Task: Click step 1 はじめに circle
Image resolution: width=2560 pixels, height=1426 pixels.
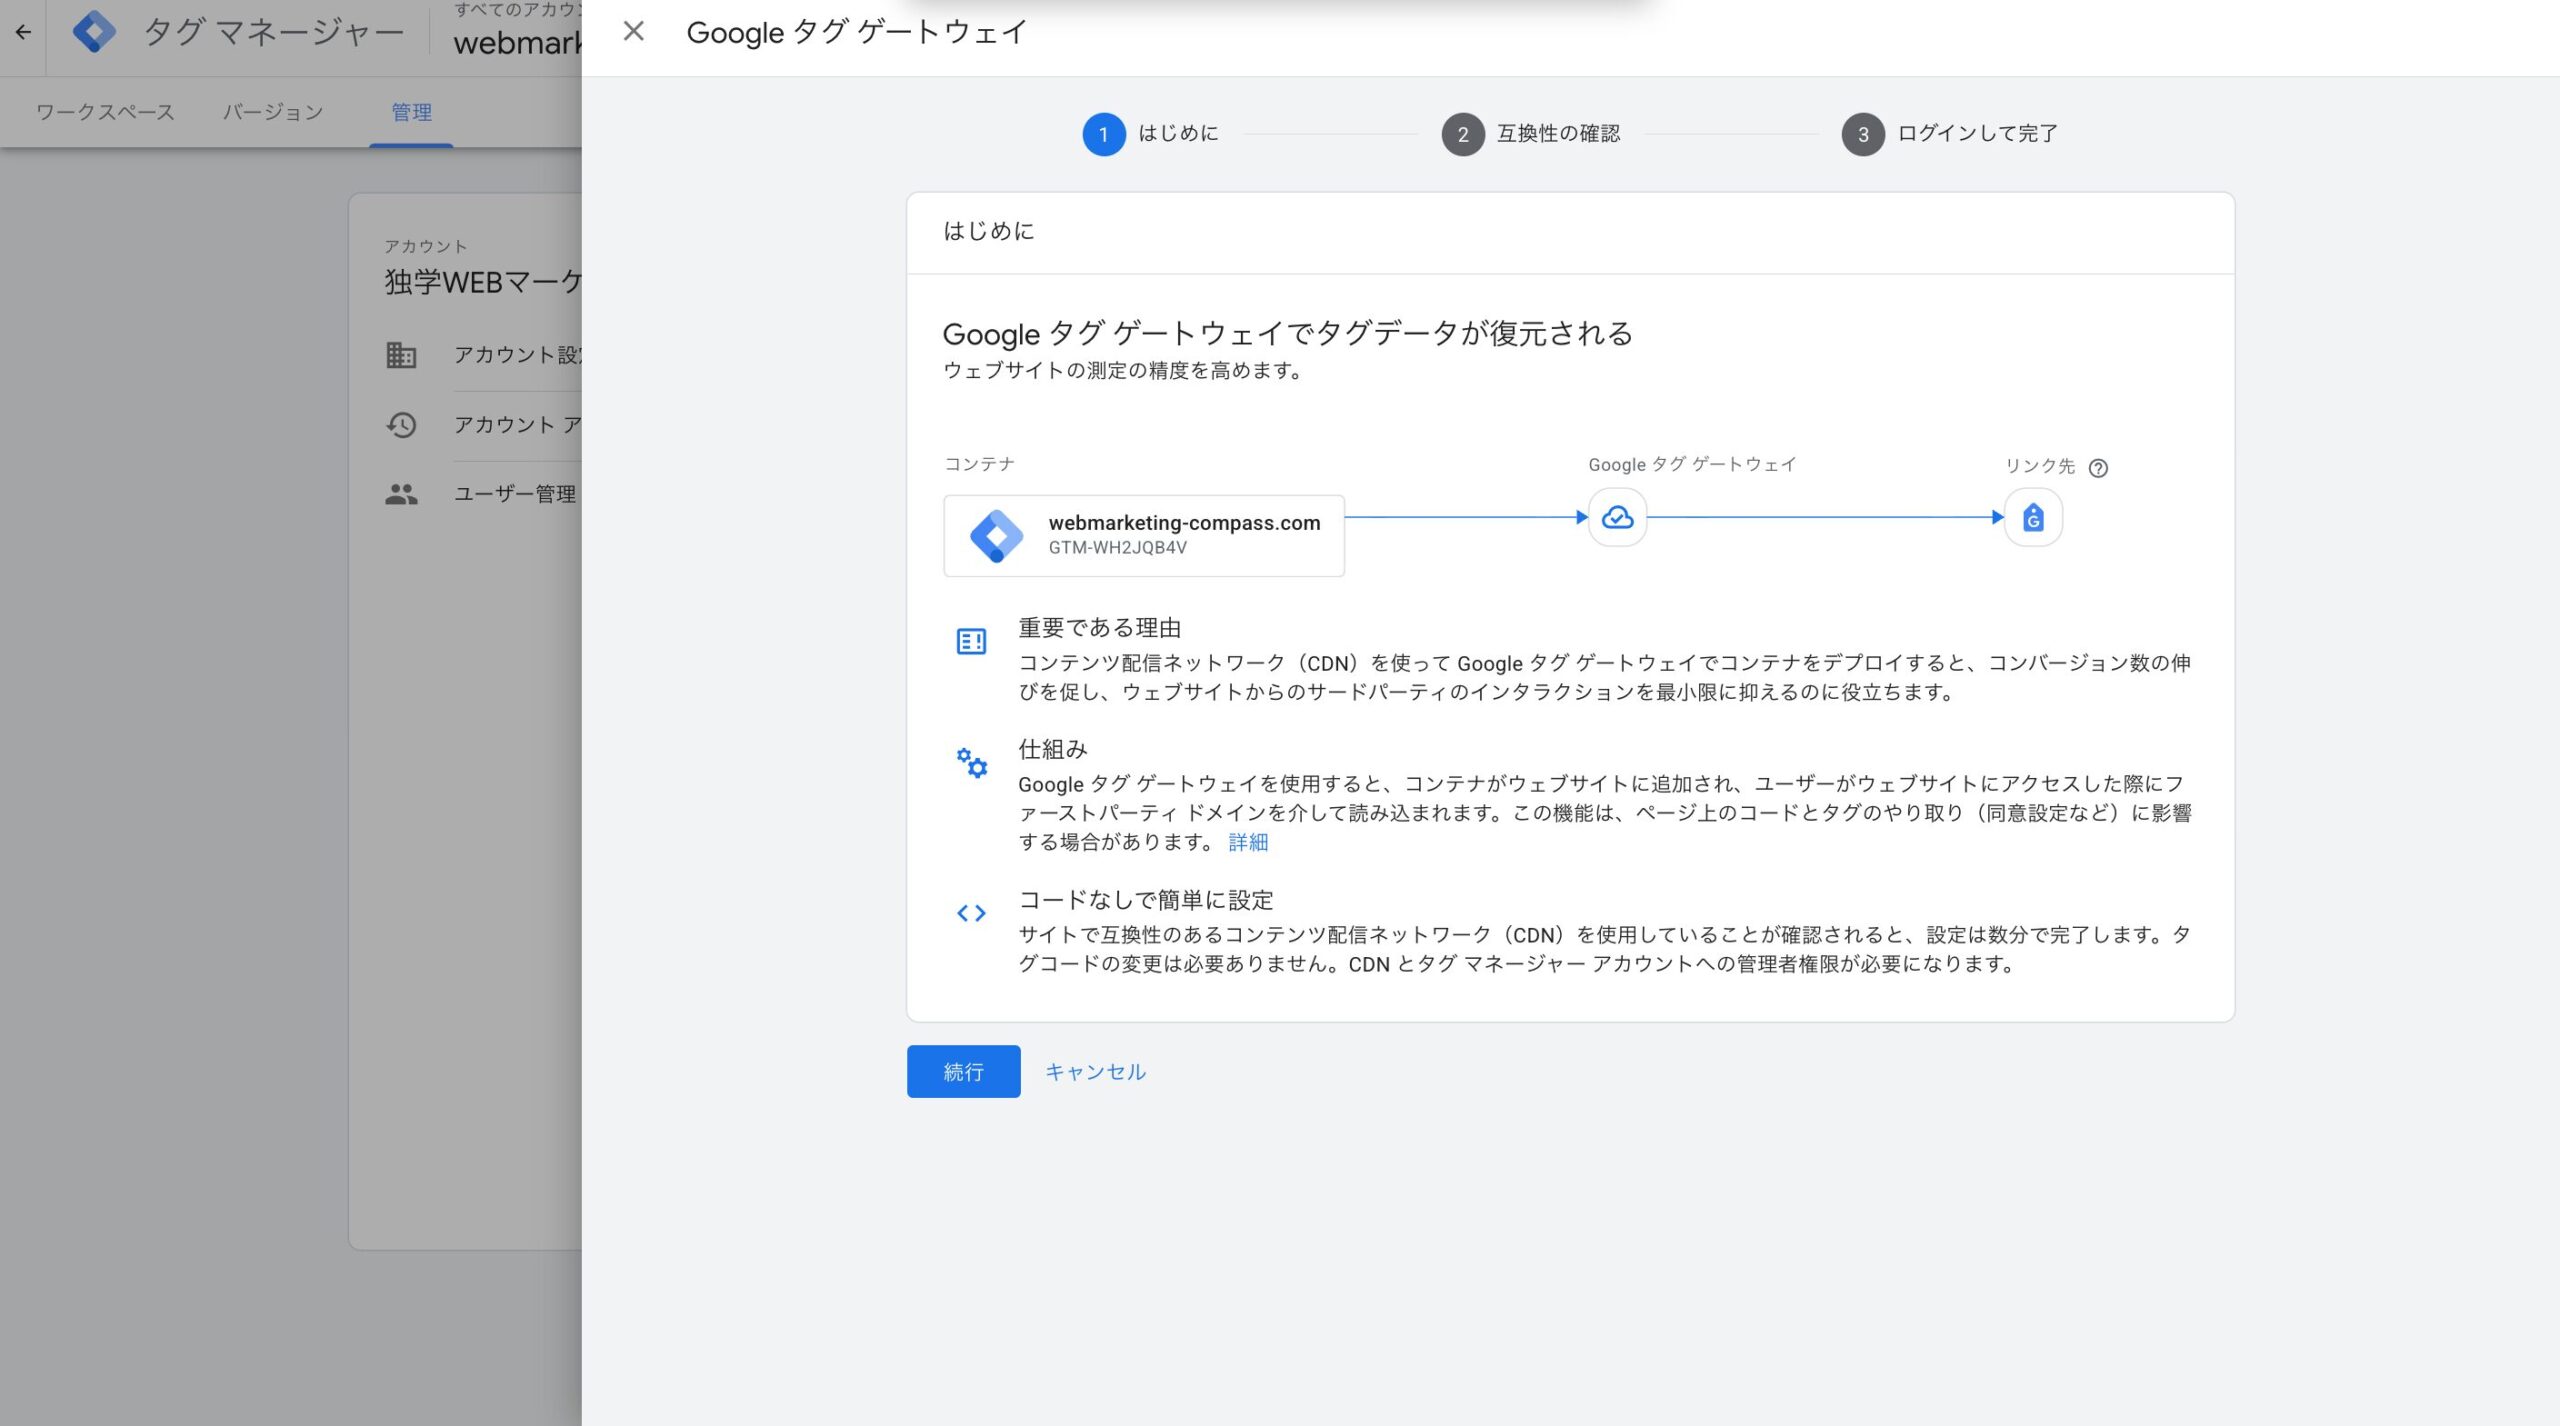Action: [x=1104, y=134]
